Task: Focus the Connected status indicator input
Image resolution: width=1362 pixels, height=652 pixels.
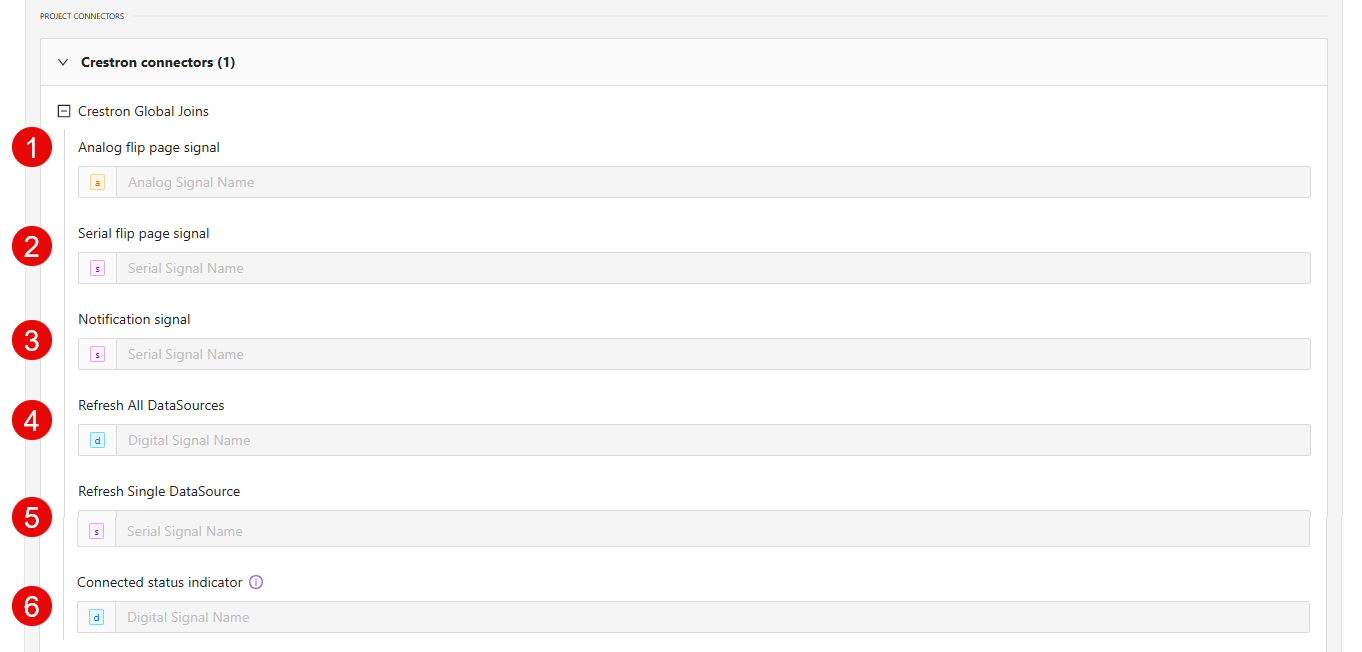Action: coord(712,617)
